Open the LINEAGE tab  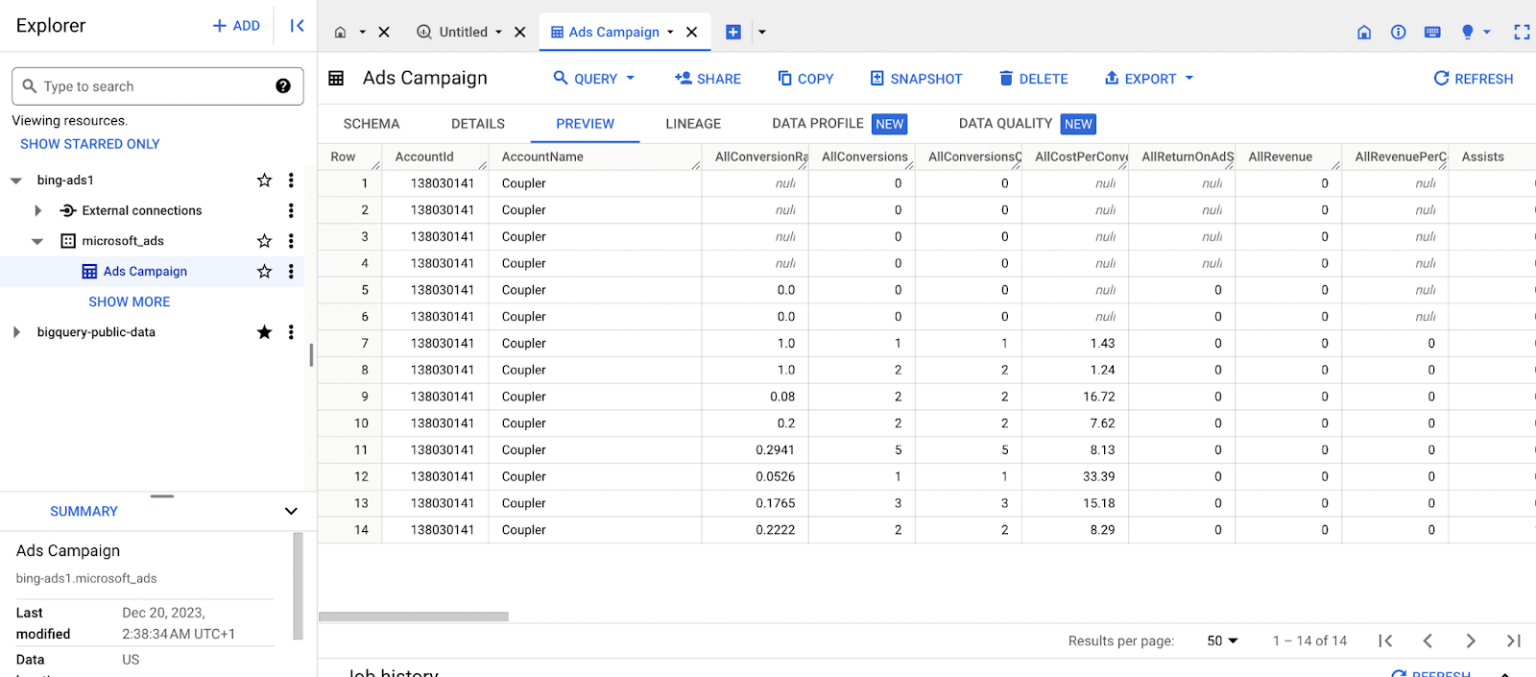coord(692,123)
